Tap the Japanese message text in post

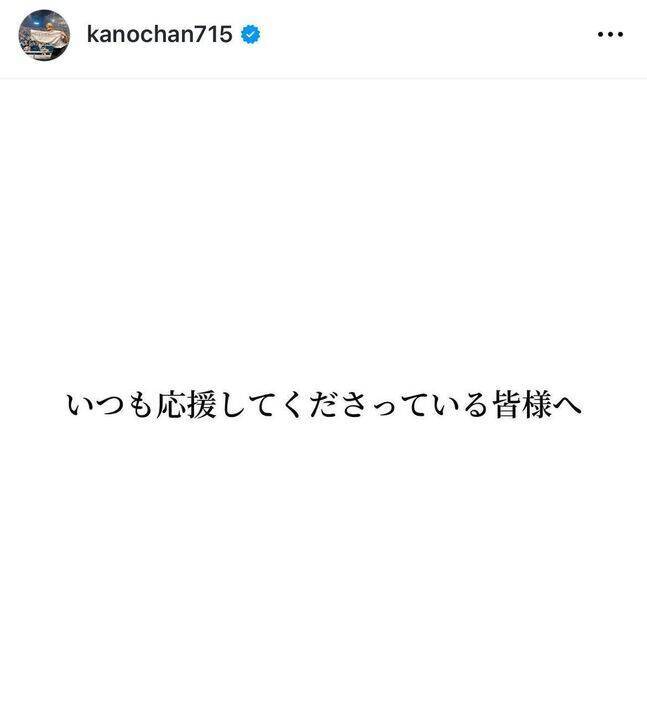pos(324,405)
